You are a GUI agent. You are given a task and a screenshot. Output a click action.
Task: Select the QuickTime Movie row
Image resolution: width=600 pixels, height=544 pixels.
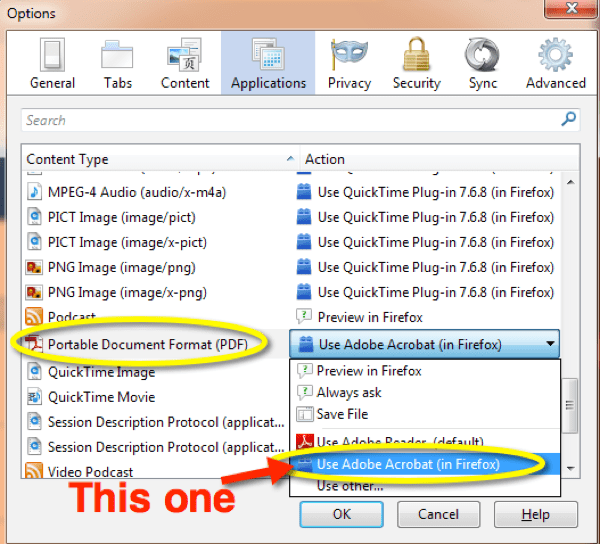point(155,397)
